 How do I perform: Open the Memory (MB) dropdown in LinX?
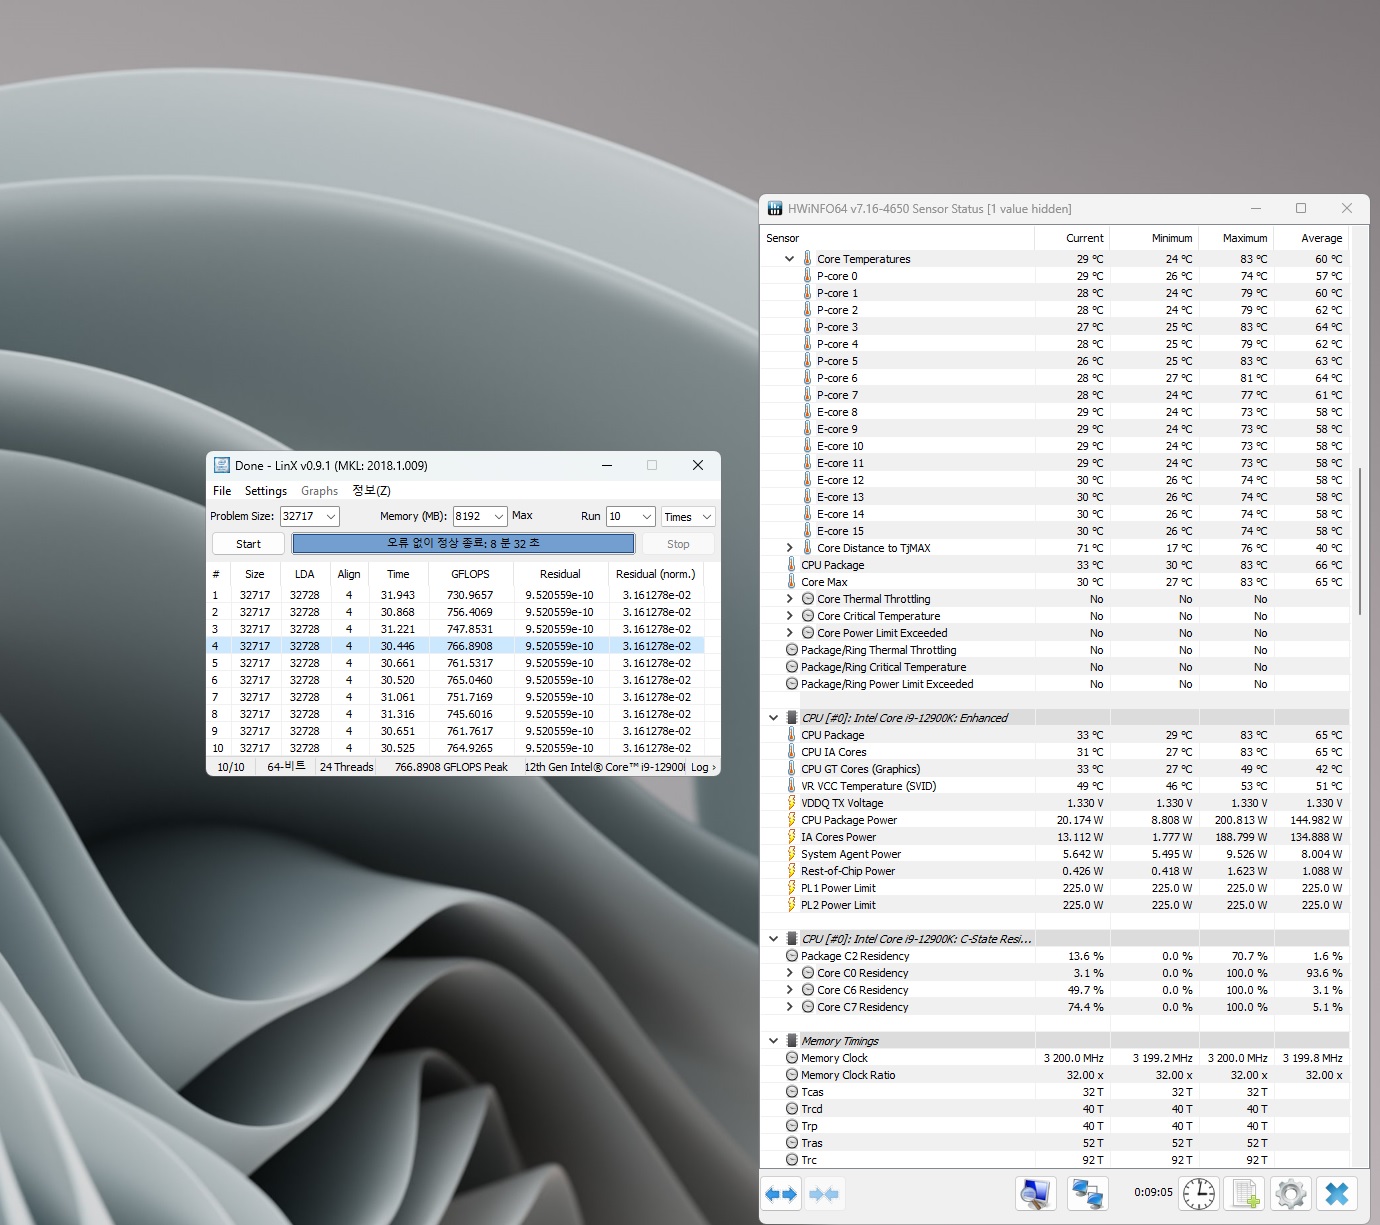click(x=498, y=517)
